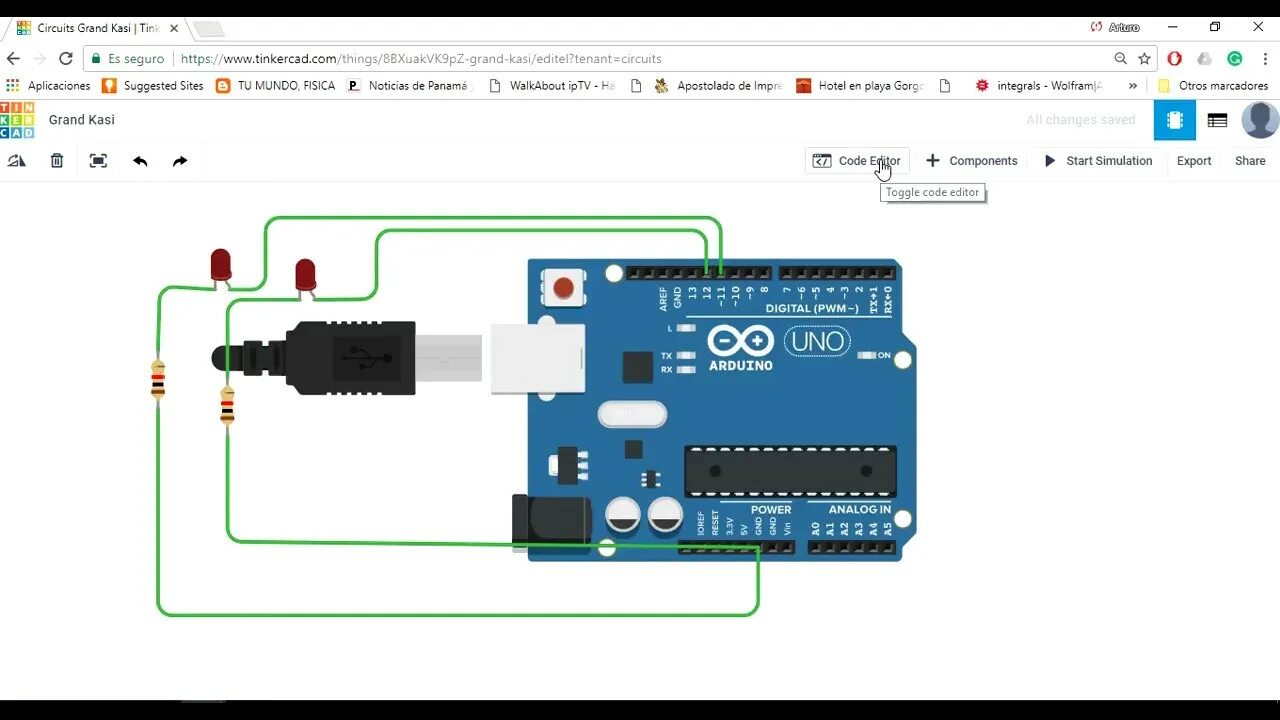The width and height of the screenshot is (1280, 720).
Task: Open a new browser tab
Action: pyautogui.click(x=208, y=28)
